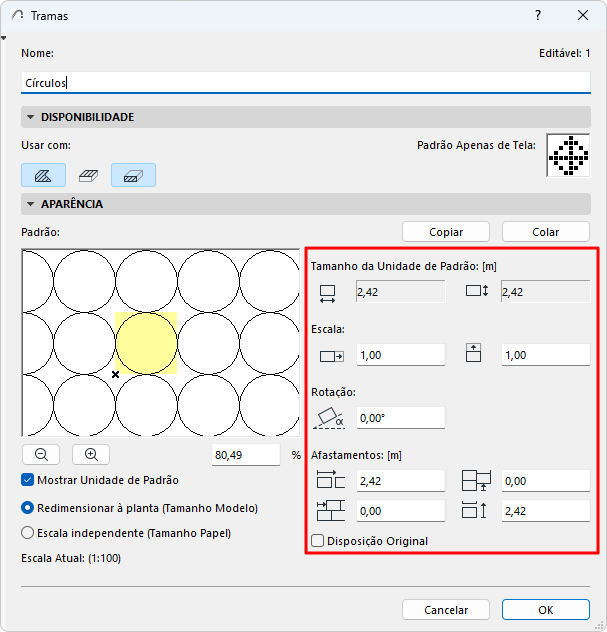This screenshot has height=632, width=607.
Task: Enable the Disposição Original checkbox
Action: [318, 541]
